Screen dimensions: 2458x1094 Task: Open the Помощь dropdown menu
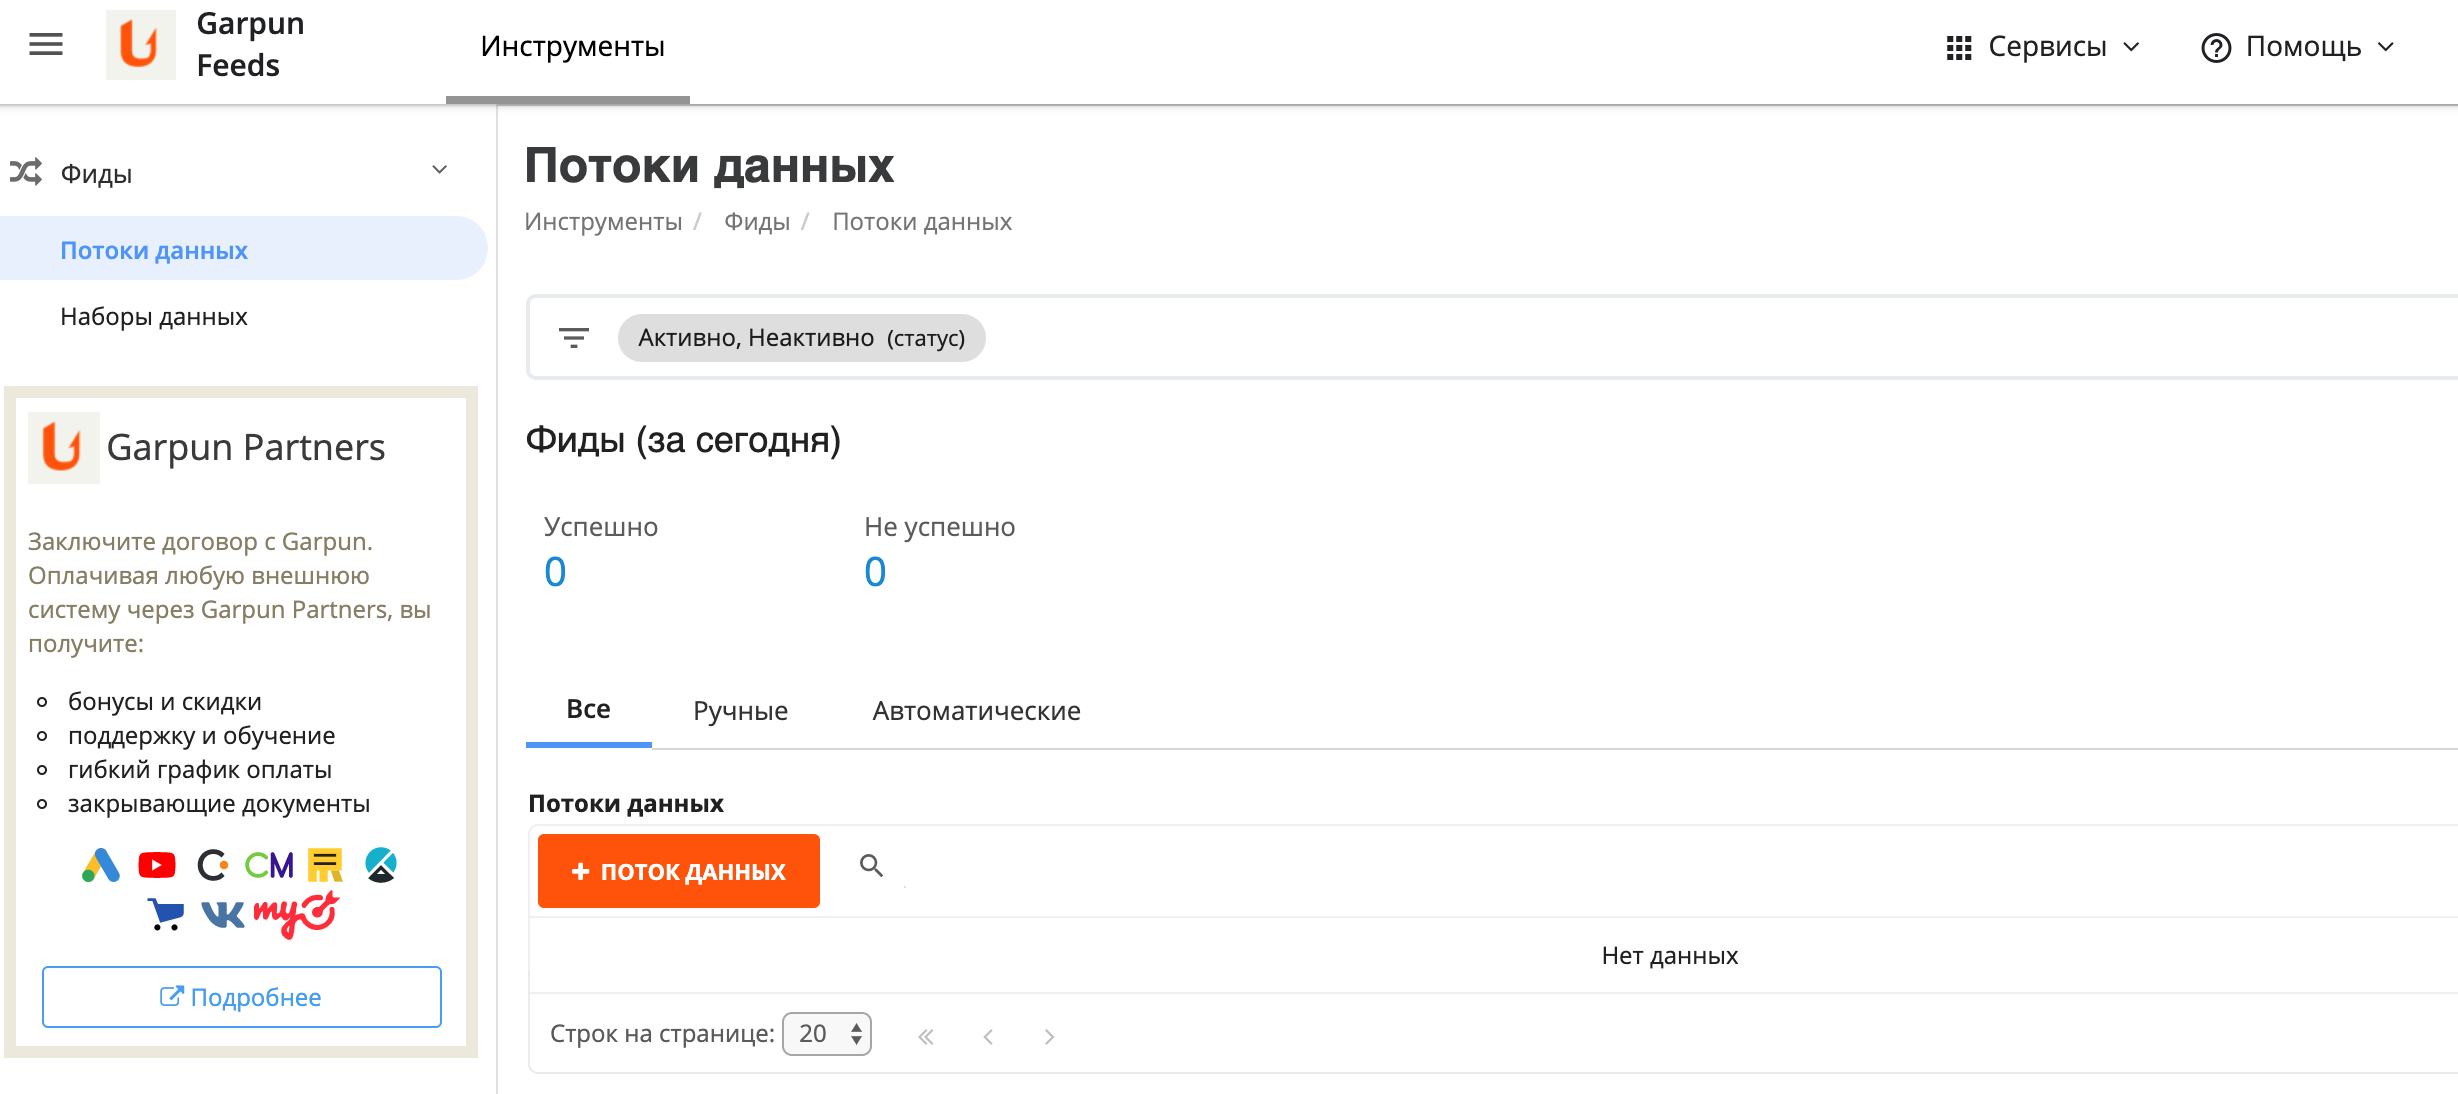pos(2298,47)
